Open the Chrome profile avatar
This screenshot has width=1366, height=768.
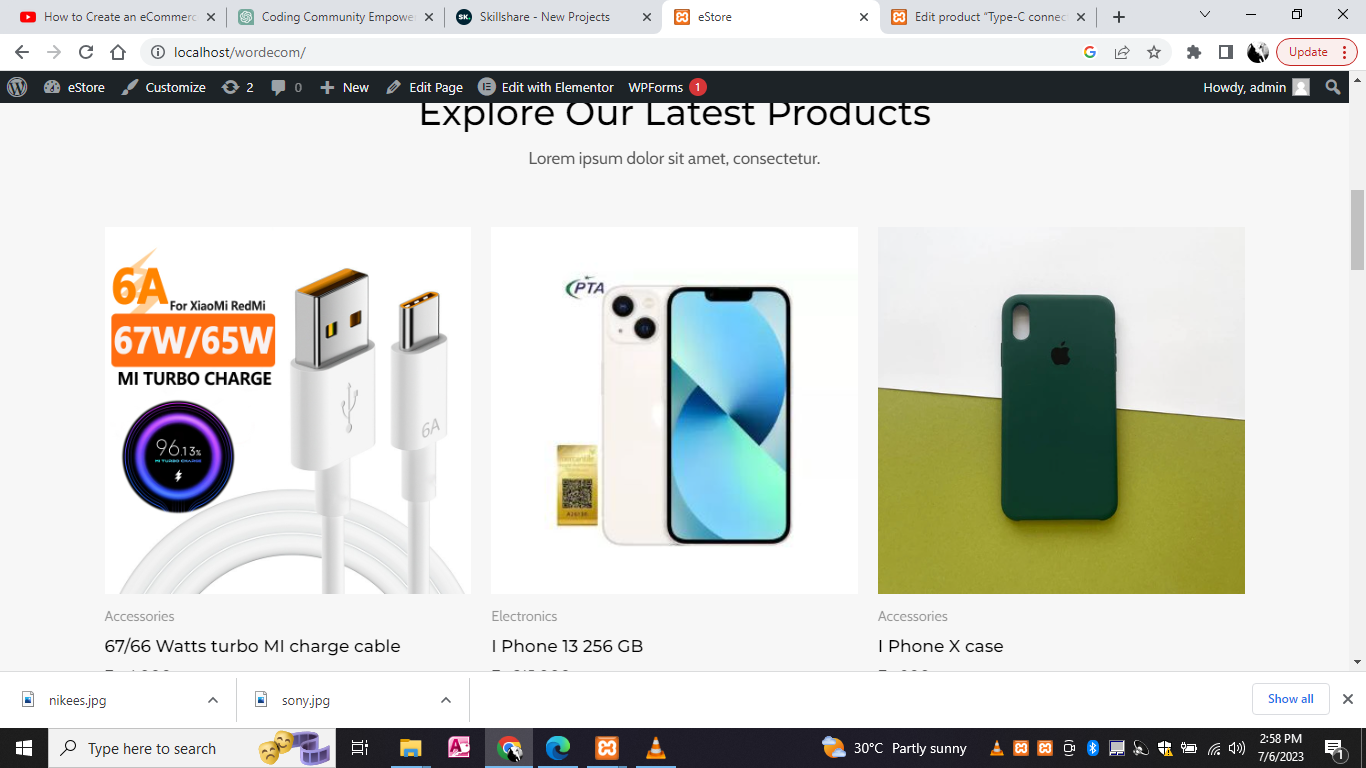[1258, 52]
